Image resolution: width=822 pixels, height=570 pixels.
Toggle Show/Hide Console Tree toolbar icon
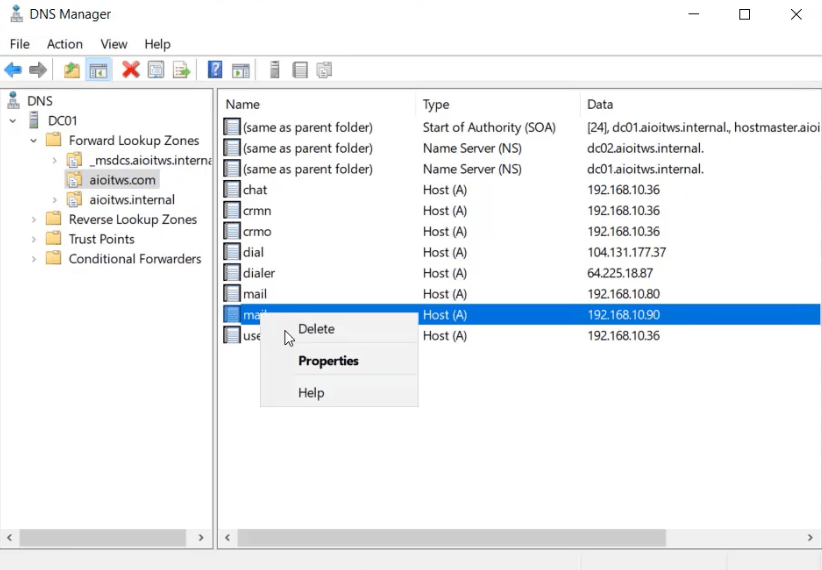[x=98, y=70]
